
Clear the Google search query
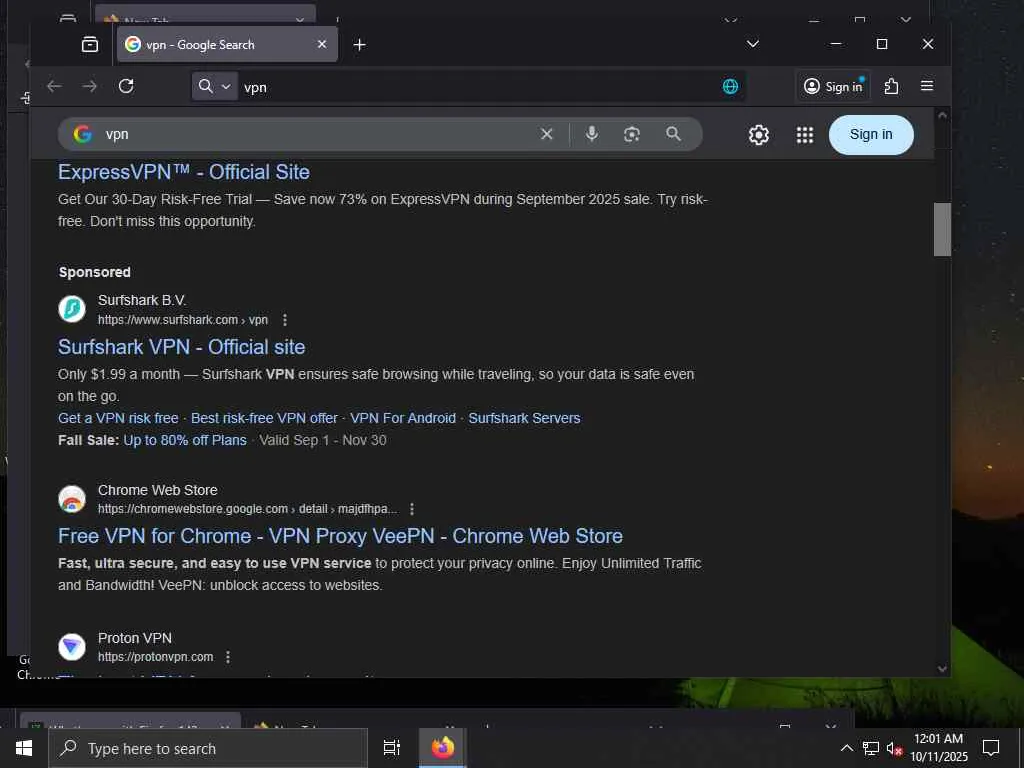(547, 134)
